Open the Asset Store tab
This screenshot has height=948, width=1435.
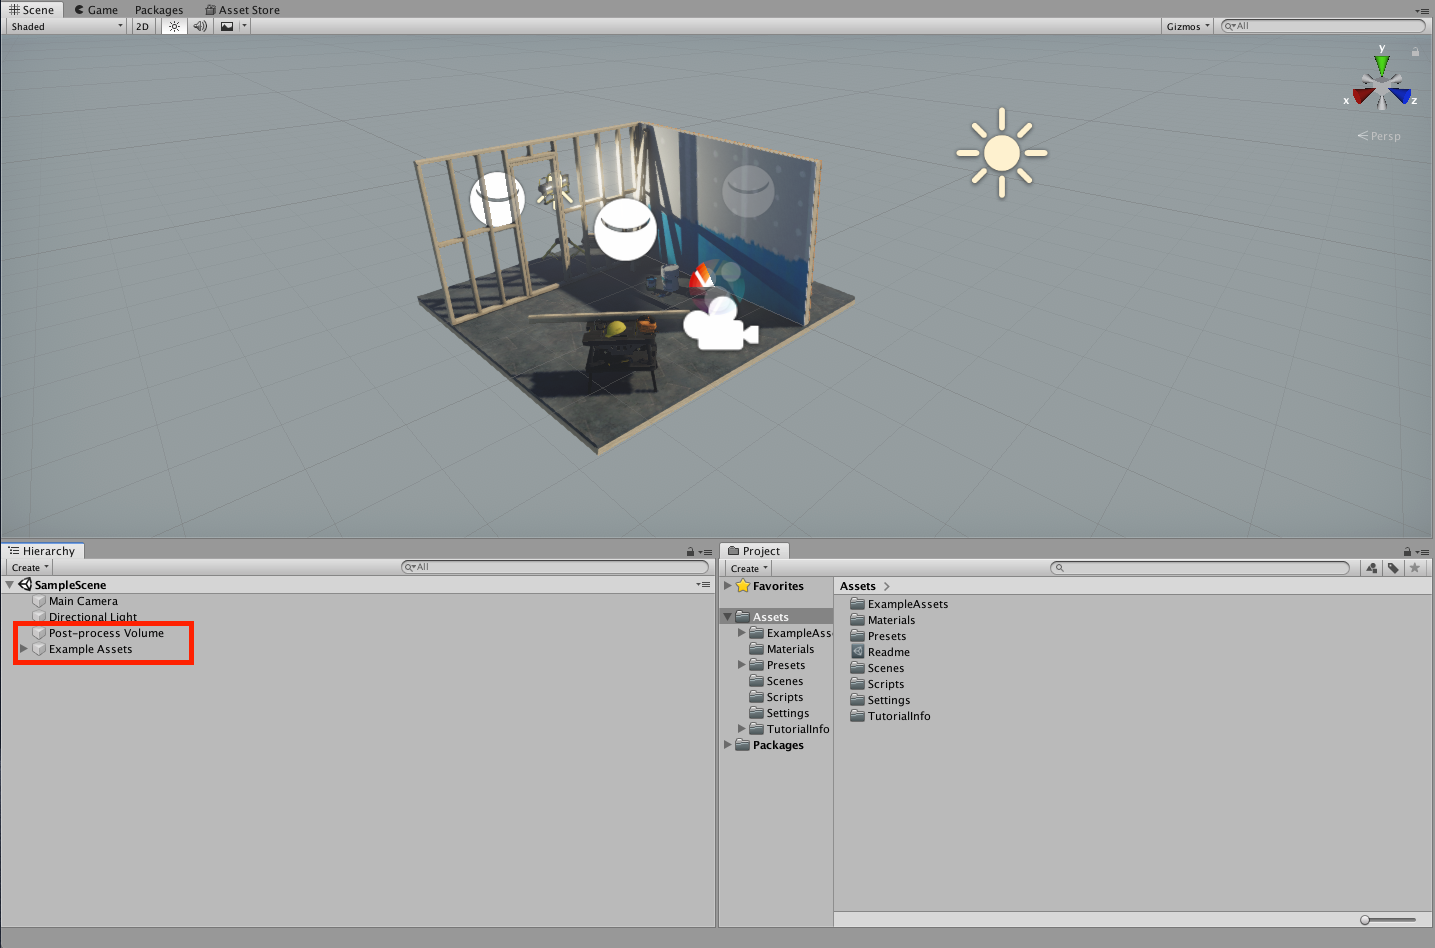242,9
